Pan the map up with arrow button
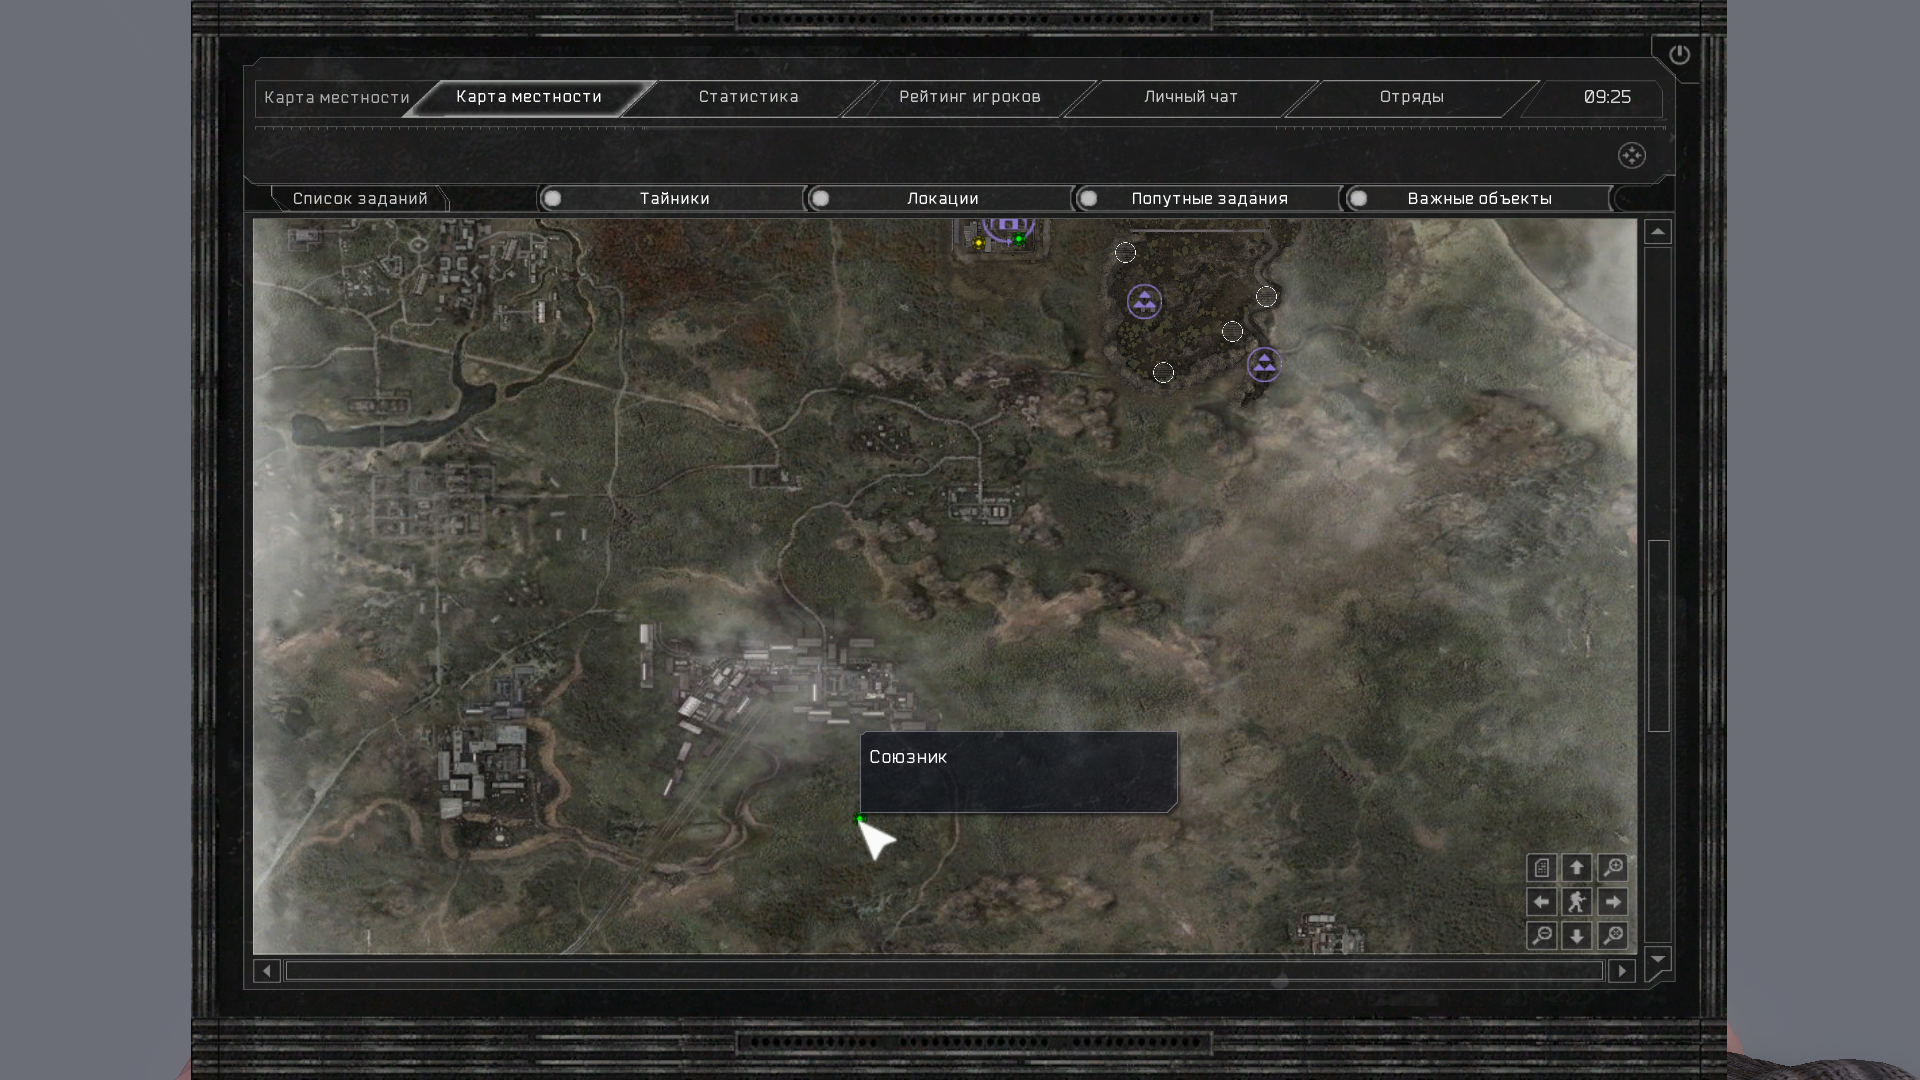This screenshot has height=1080, width=1920. point(1577,867)
